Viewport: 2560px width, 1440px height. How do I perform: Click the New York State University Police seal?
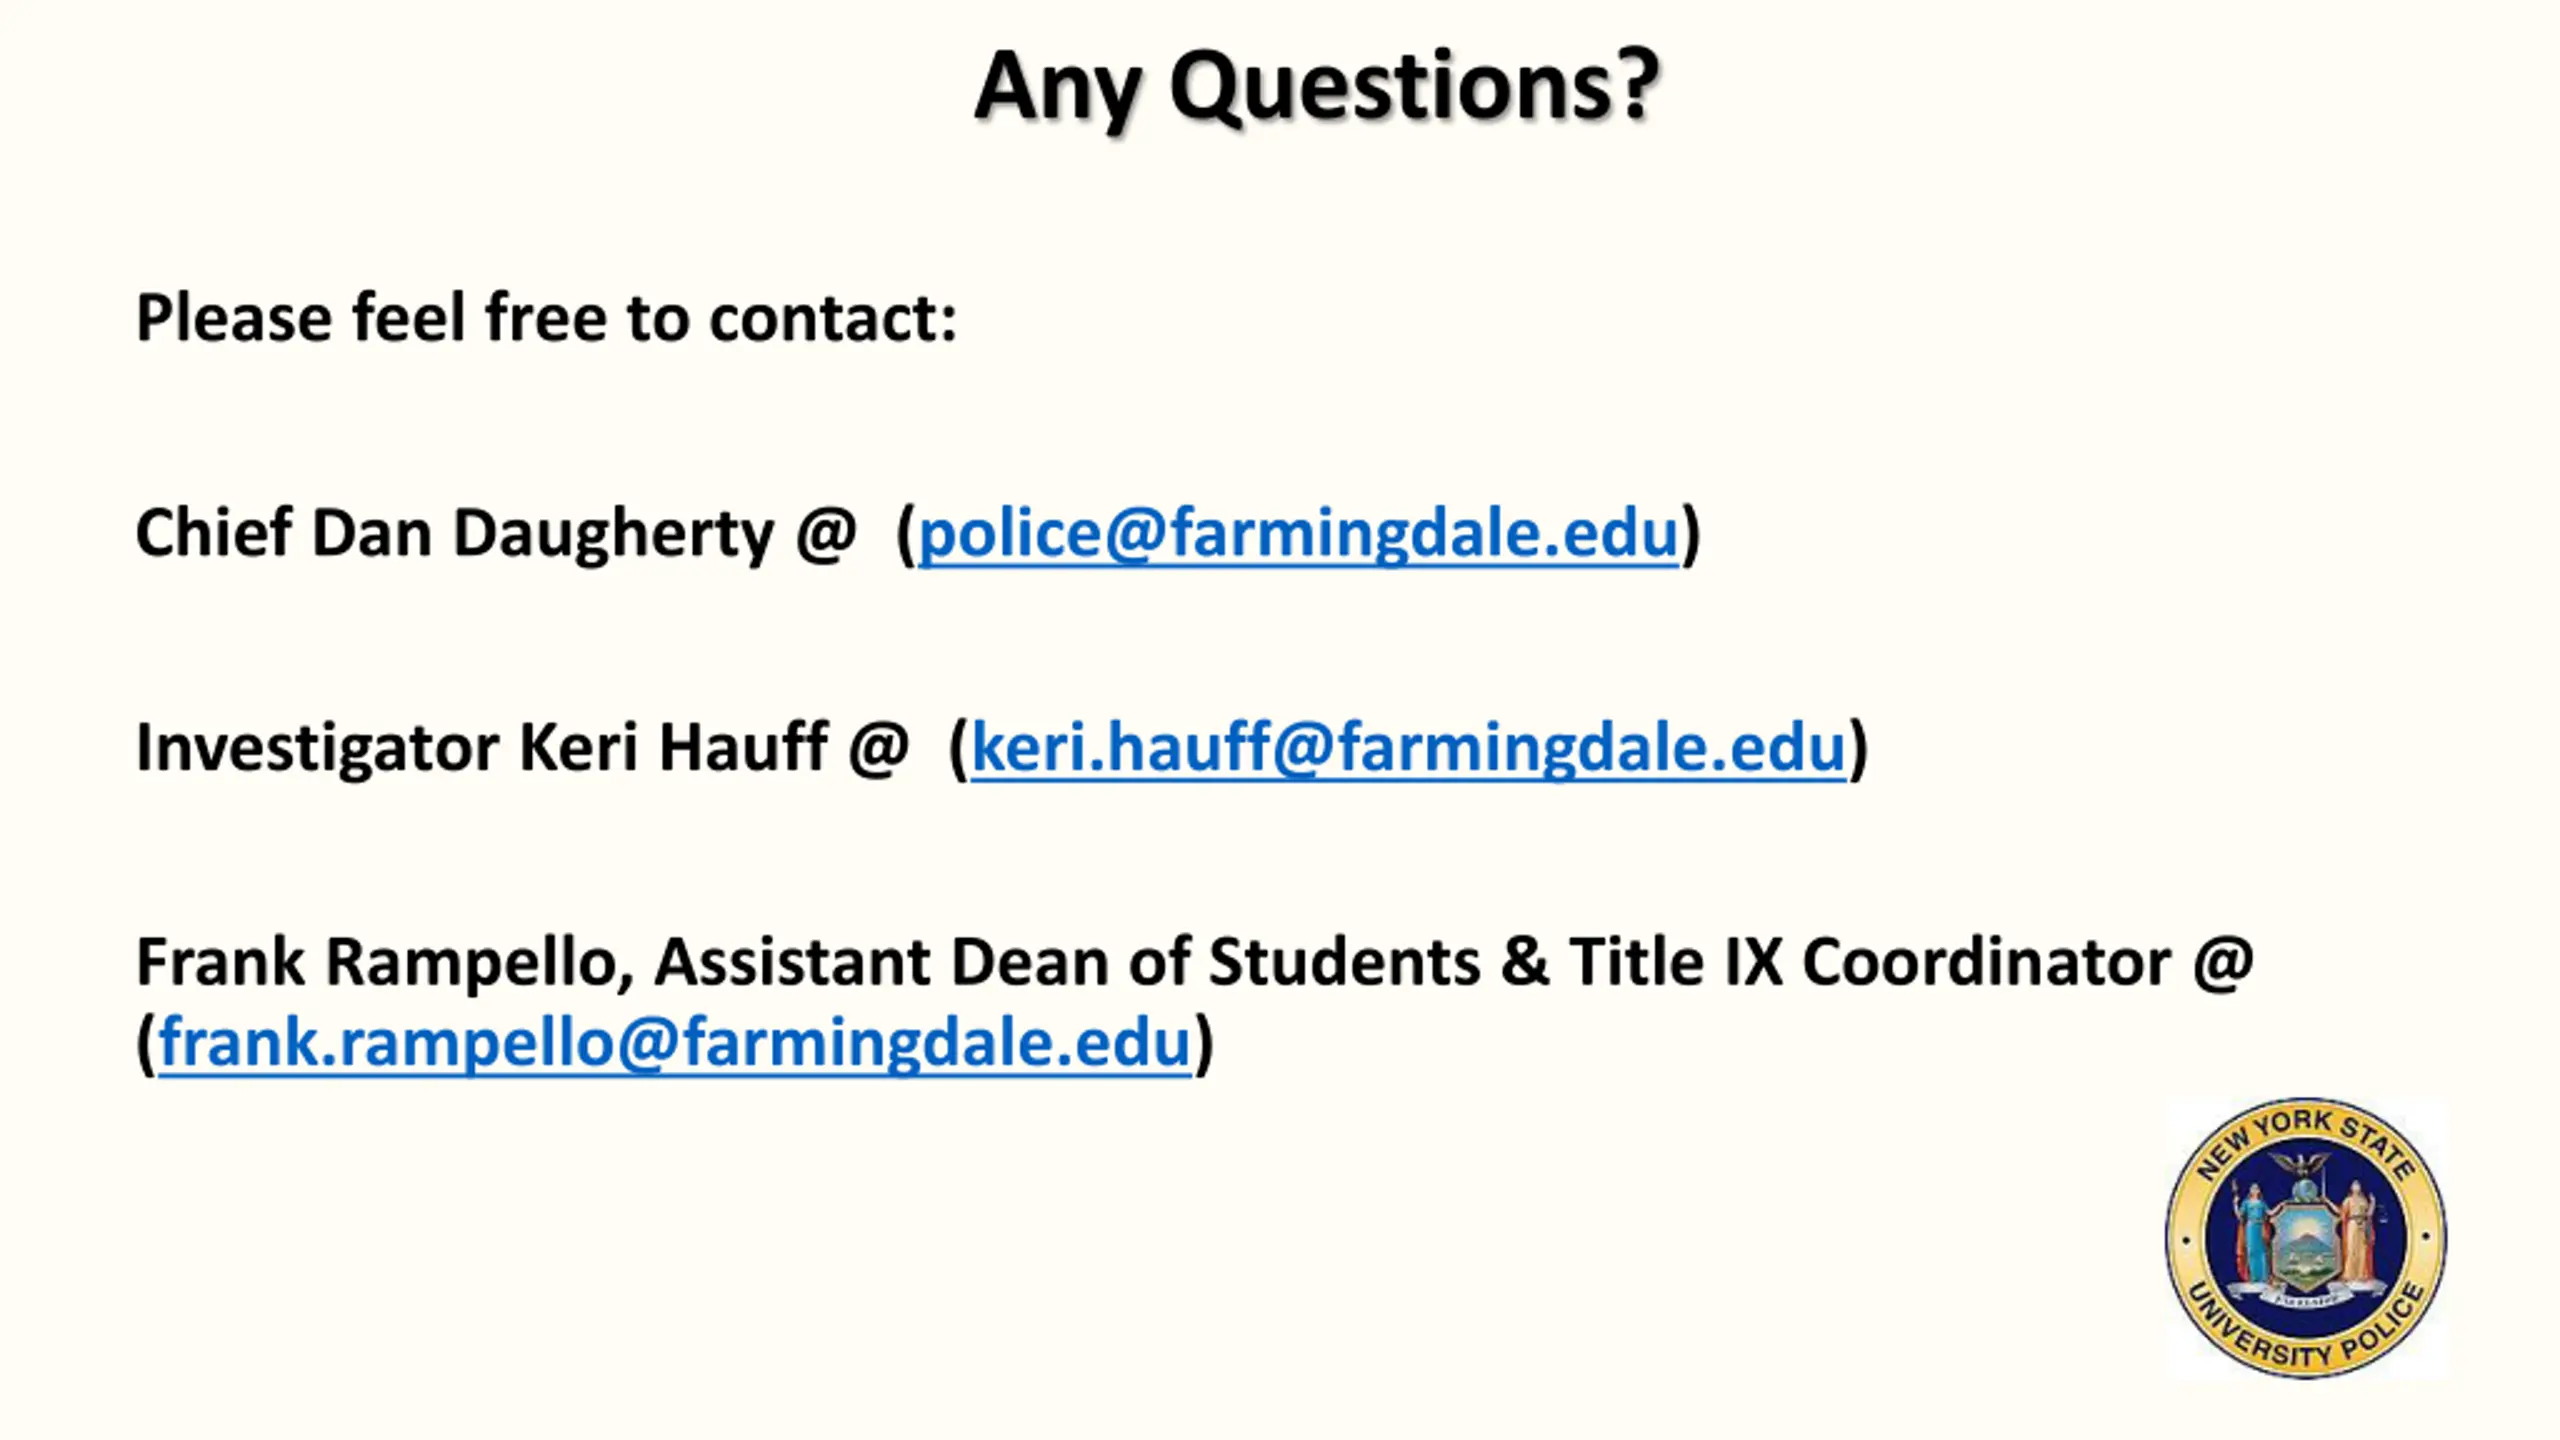(2305, 1238)
